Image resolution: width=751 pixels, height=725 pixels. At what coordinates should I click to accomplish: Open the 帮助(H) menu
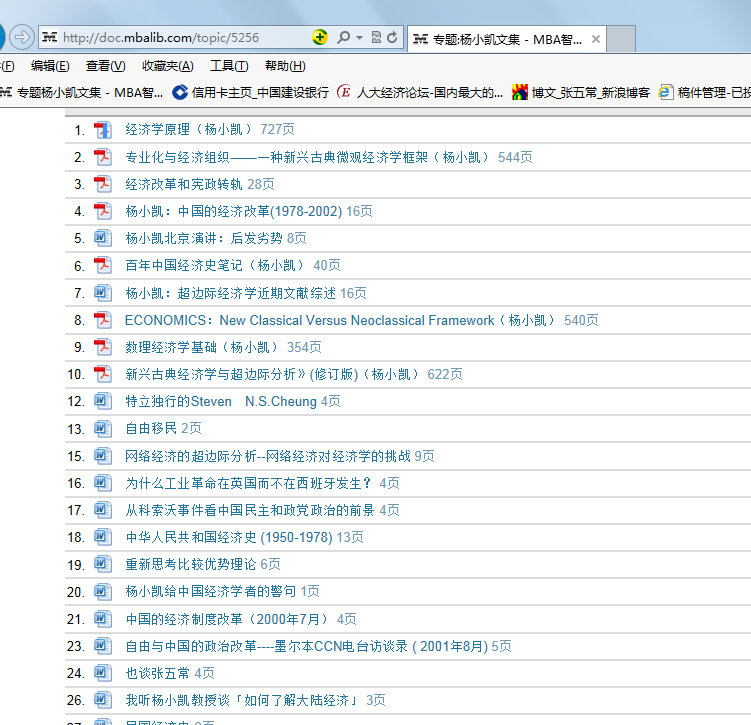[285, 66]
